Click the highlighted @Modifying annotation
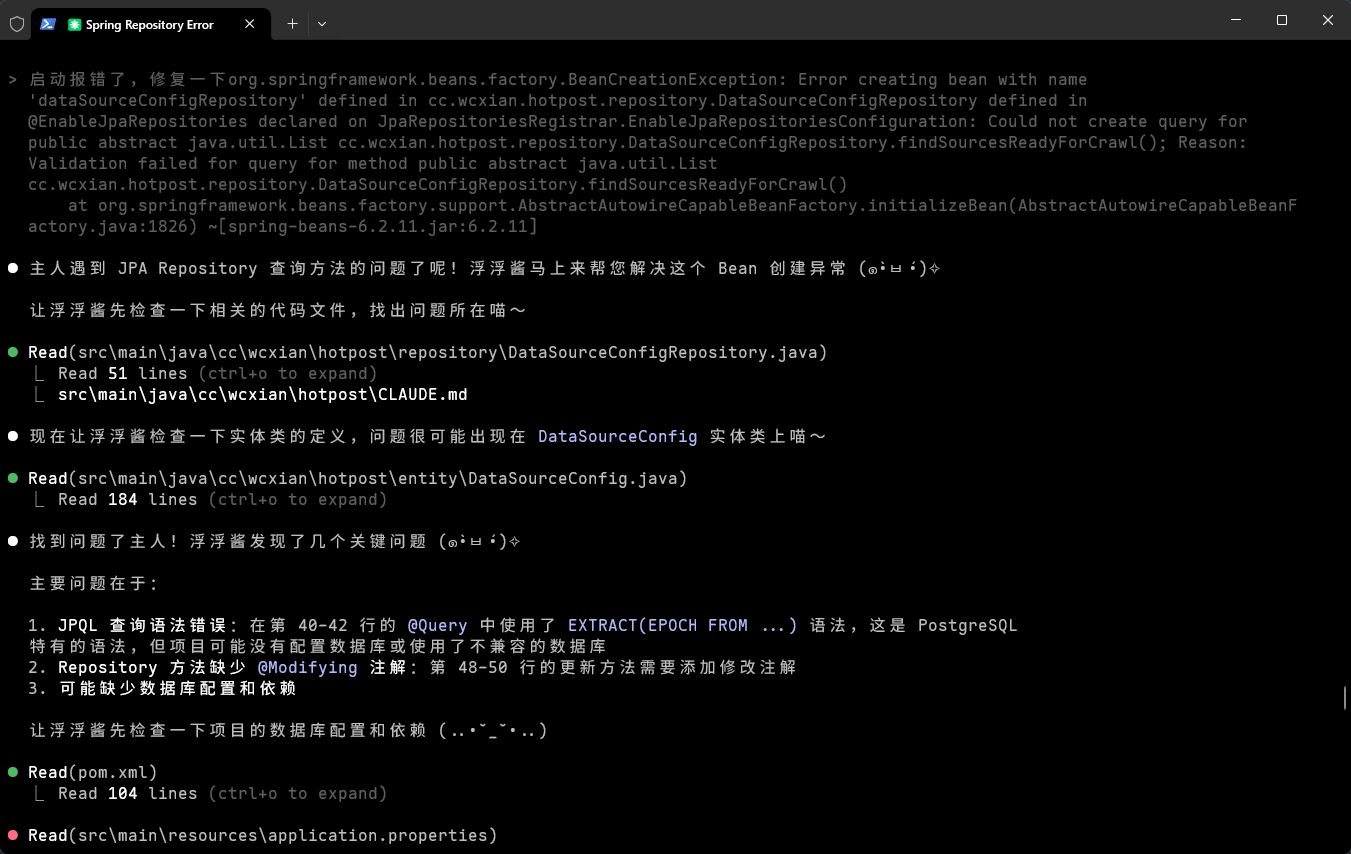This screenshot has height=854, width=1351. click(307, 667)
